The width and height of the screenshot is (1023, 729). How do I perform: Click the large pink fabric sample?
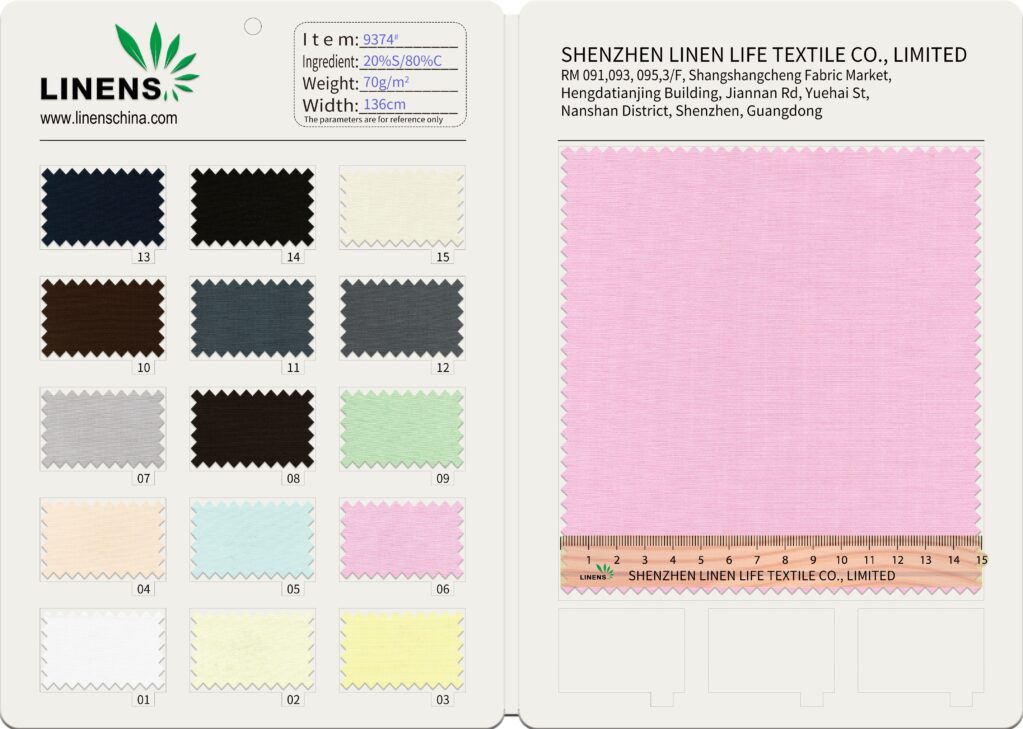[770, 340]
